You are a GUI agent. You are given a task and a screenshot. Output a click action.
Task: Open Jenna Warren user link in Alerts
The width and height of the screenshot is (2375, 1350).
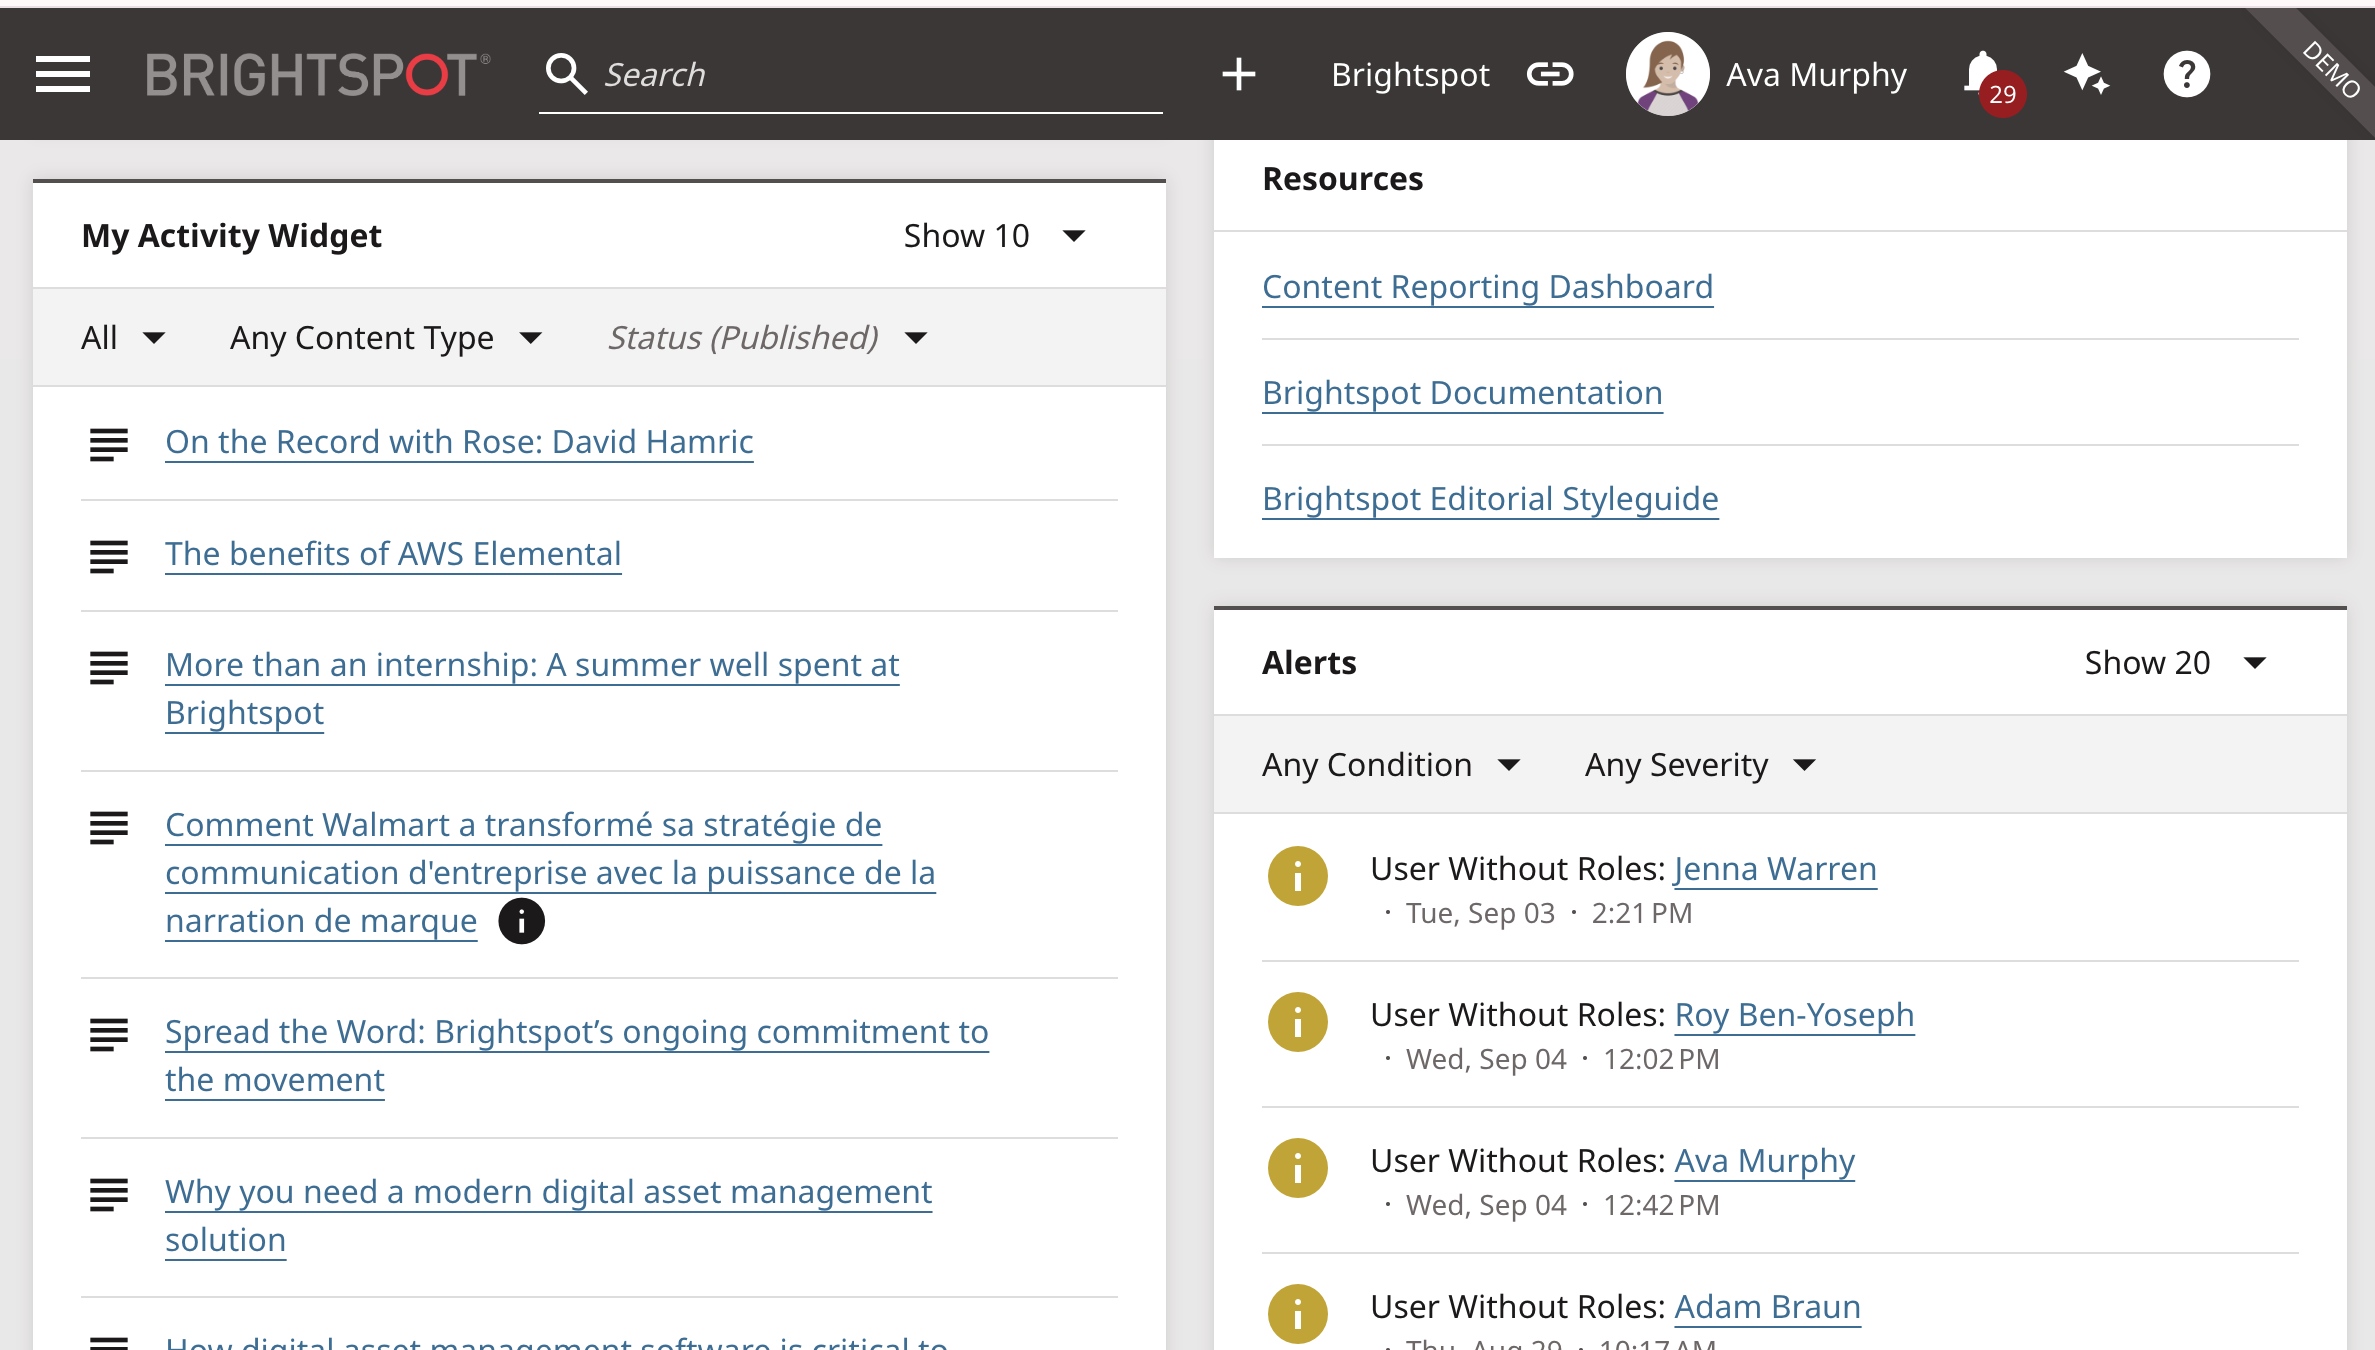coord(1775,869)
